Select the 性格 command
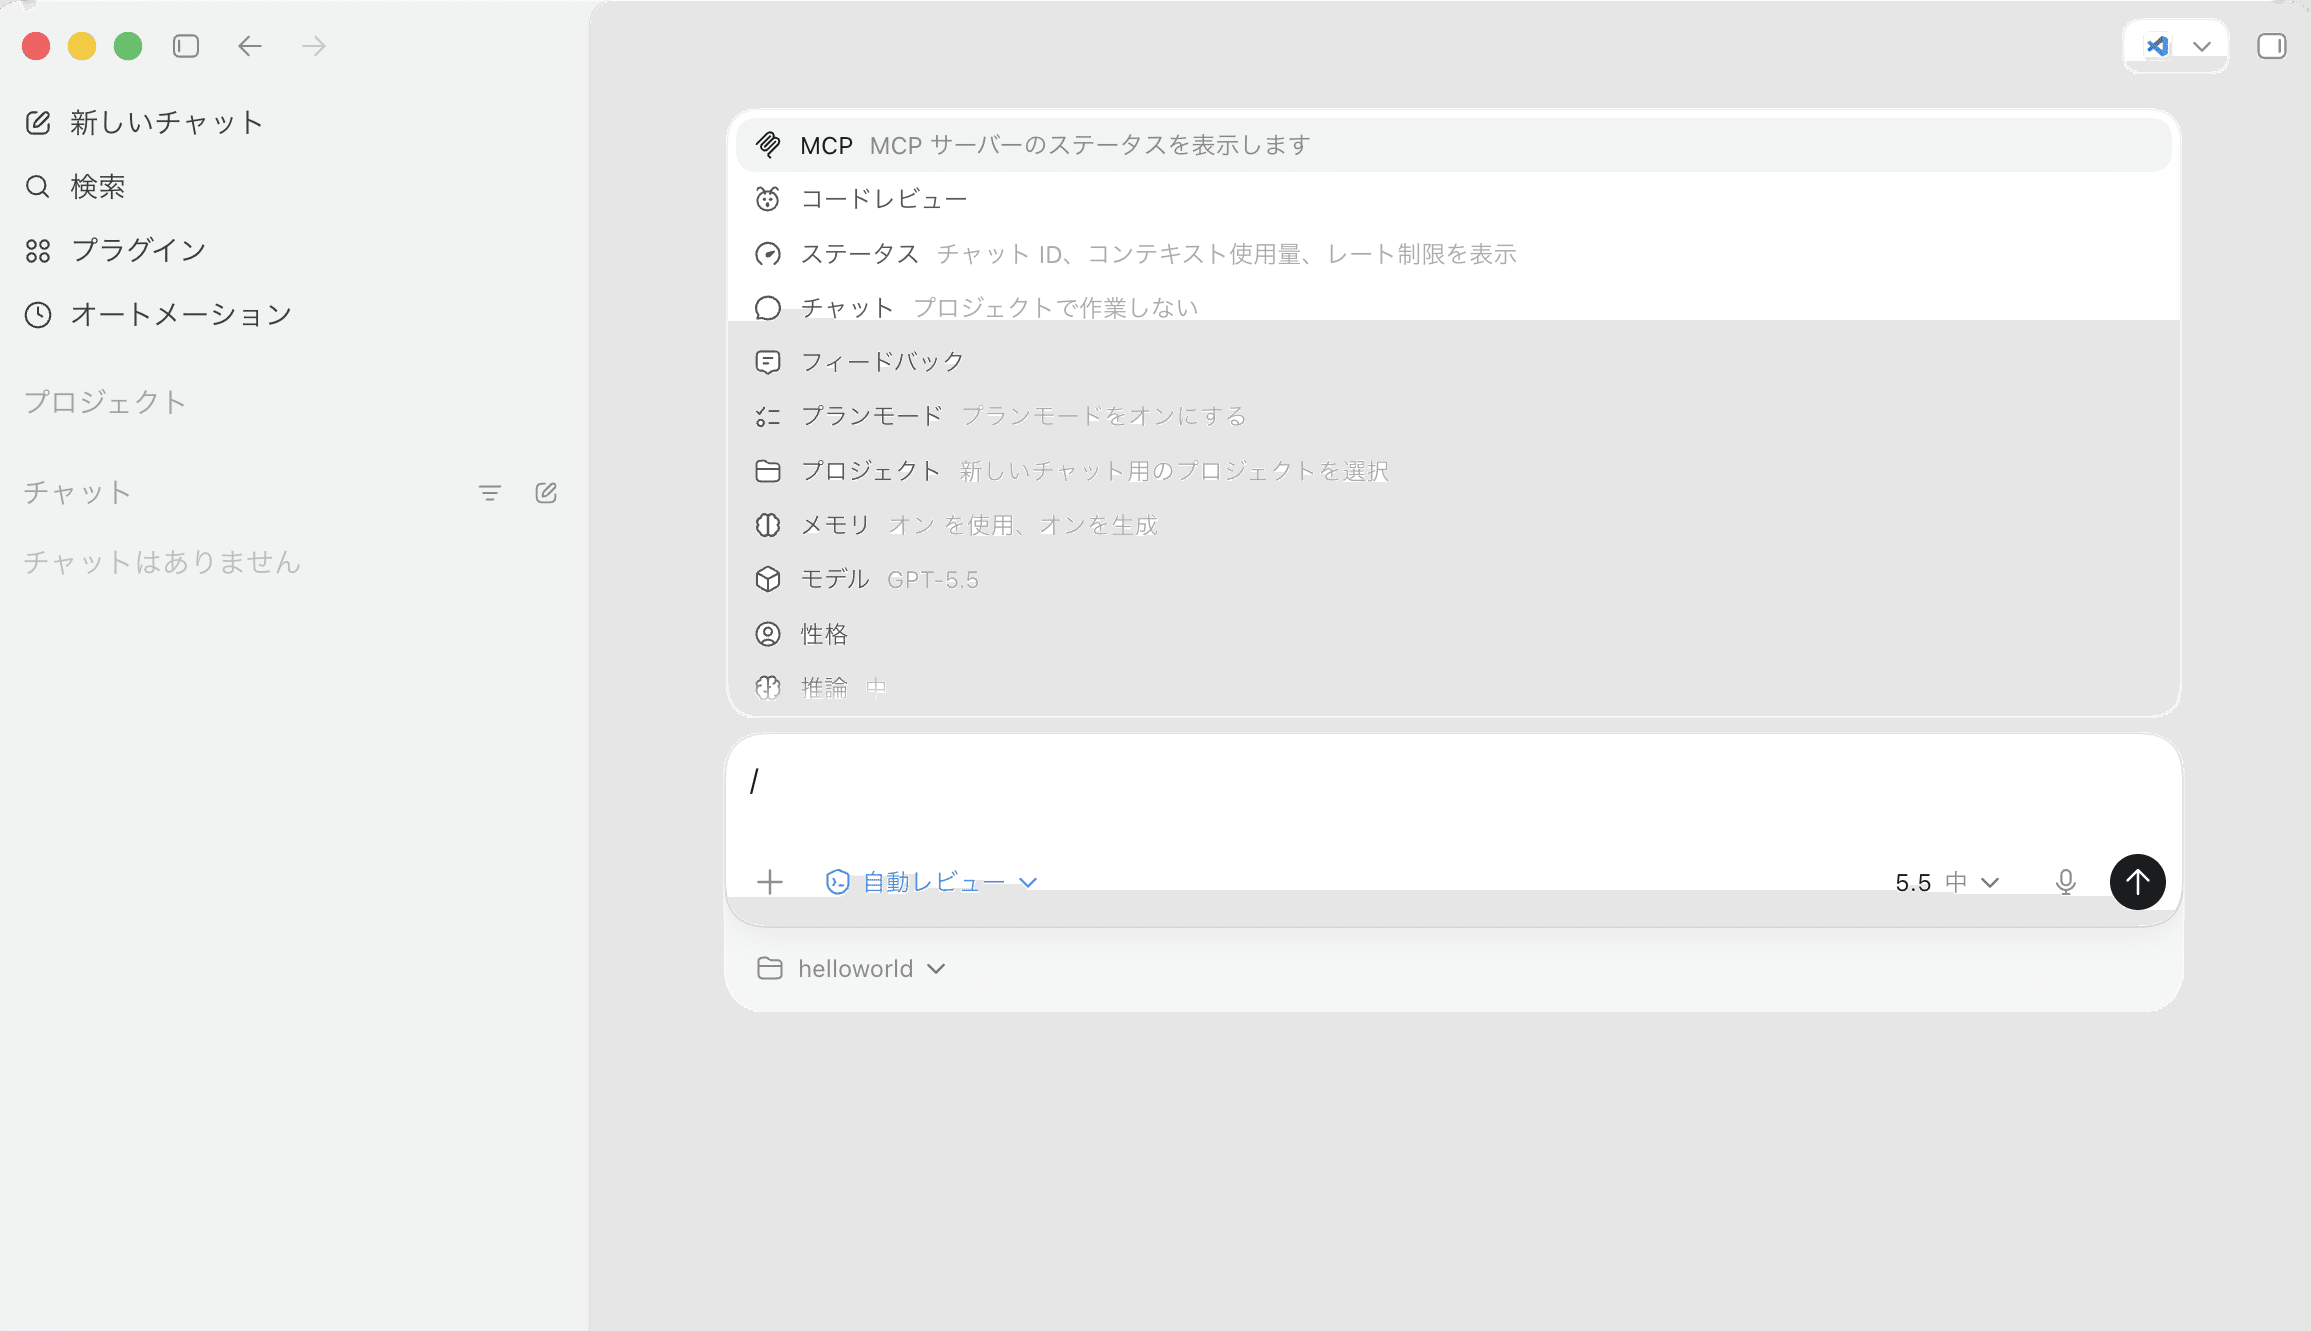The image size is (2311, 1331). [x=1454, y=634]
